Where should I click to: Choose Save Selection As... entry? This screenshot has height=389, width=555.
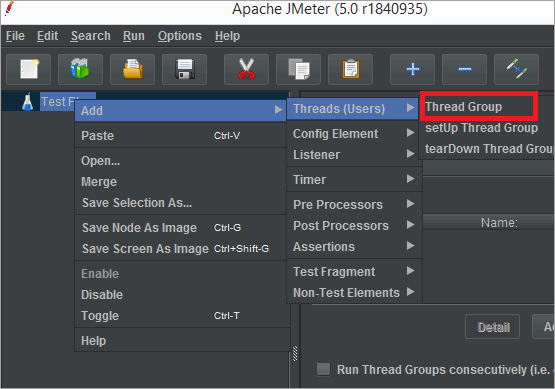[180, 202]
